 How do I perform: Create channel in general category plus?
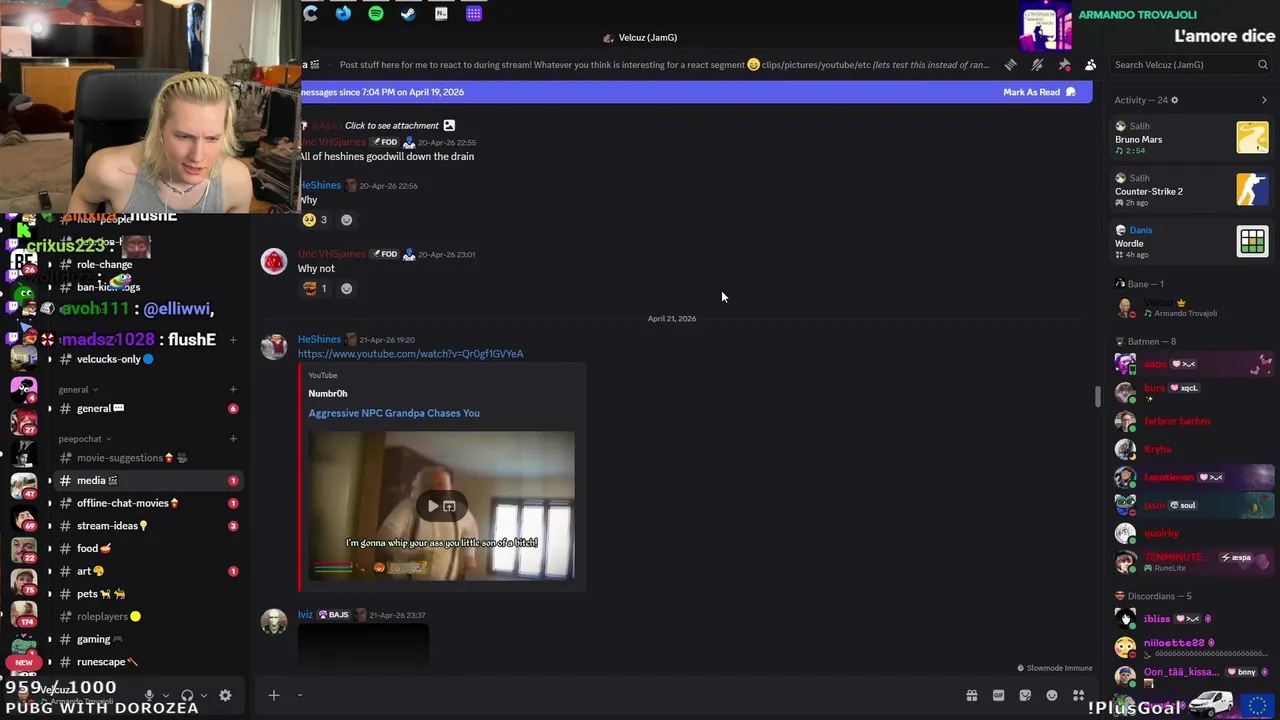(x=233, y=390)
